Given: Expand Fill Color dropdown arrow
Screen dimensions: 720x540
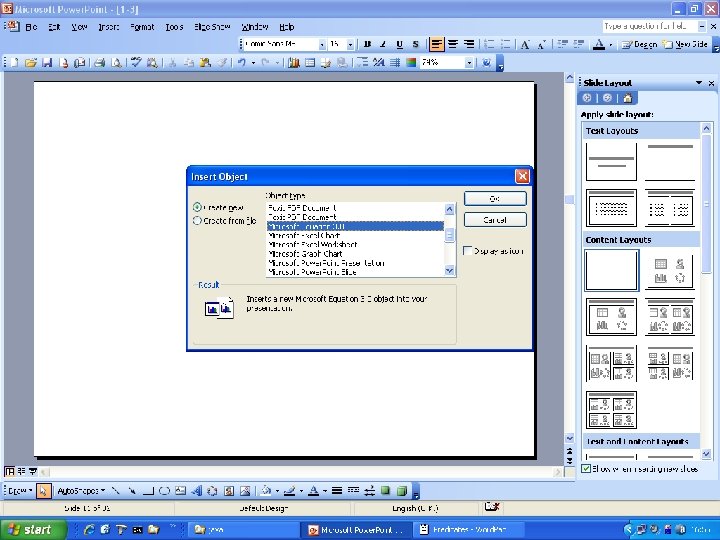Looking at the screenshot, I should pos(277,491).
